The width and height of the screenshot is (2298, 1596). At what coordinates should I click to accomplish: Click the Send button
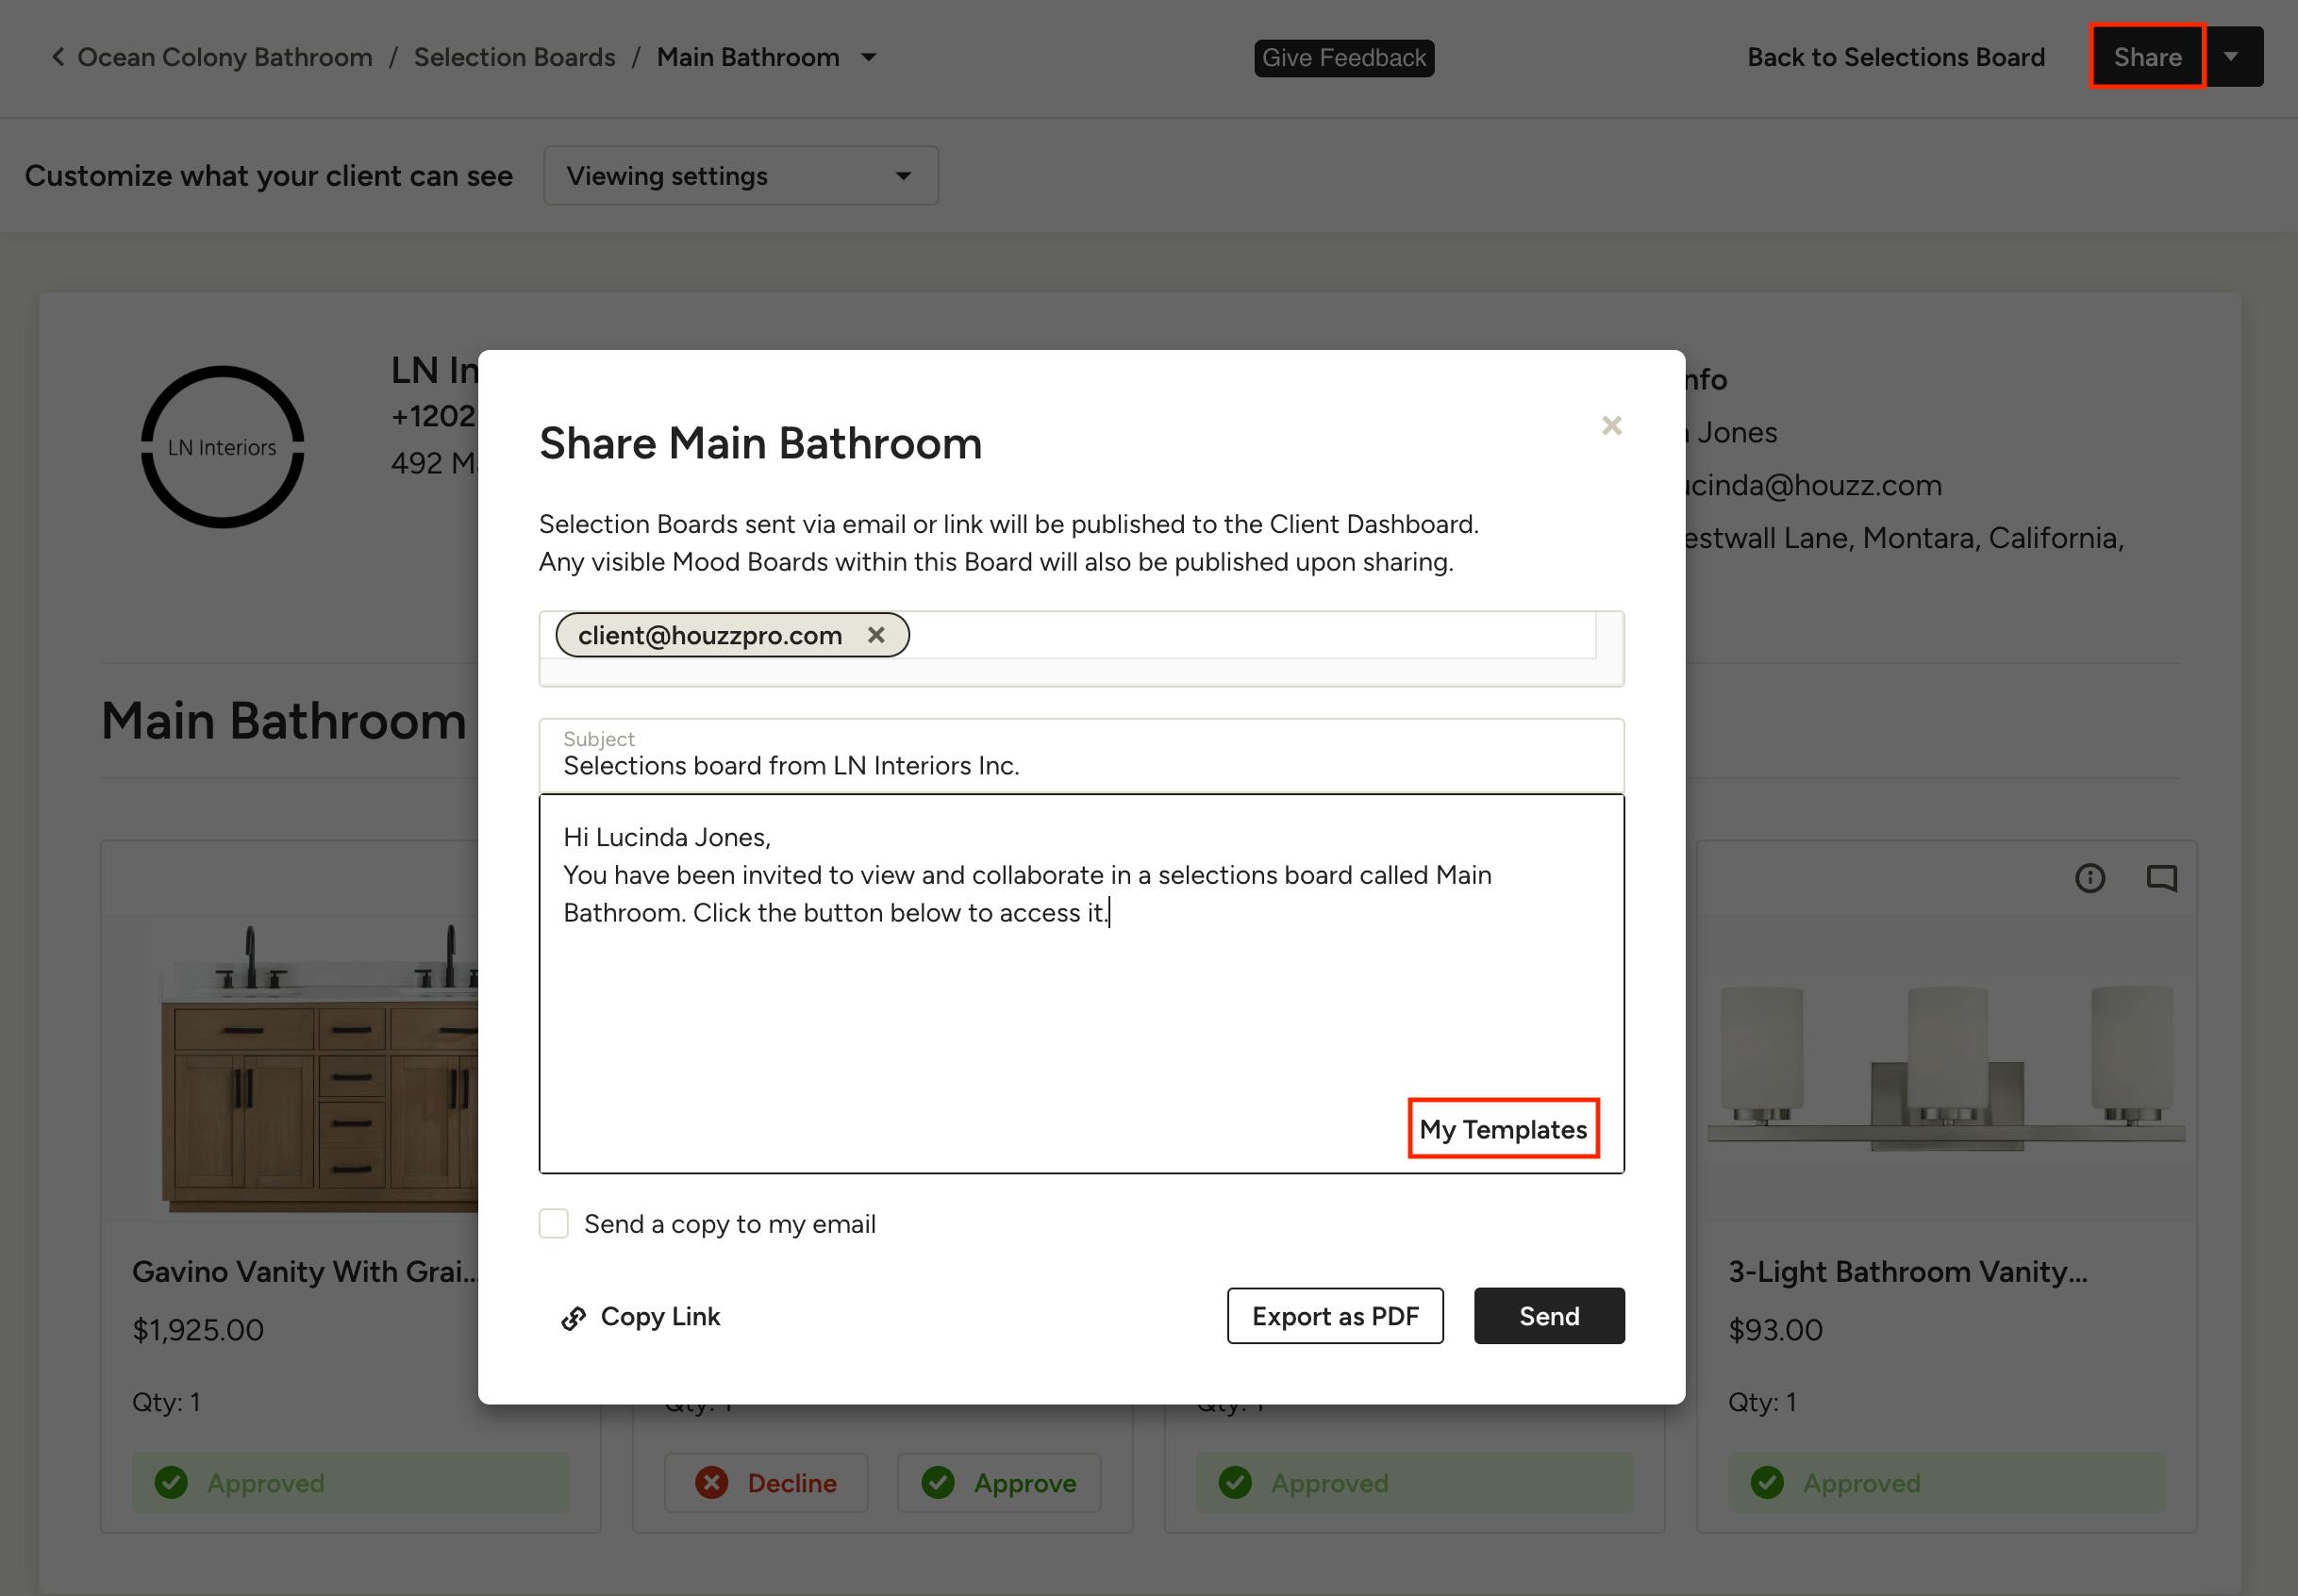pos(1549,1316)
